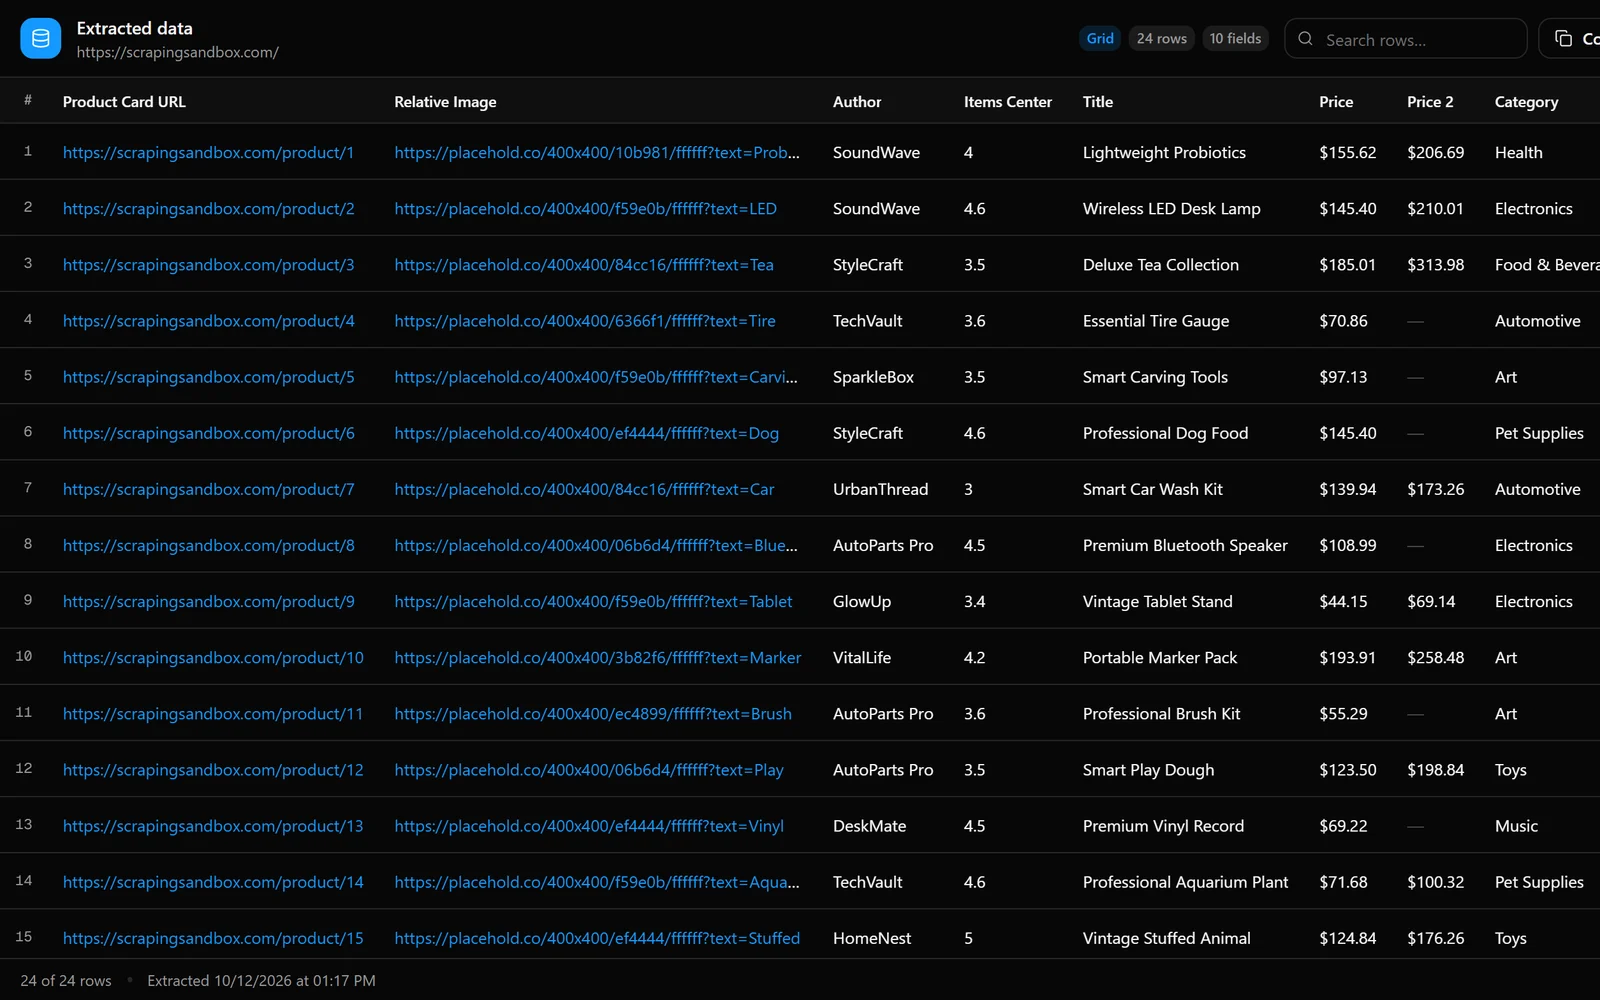Select the DeskMate author cell

click(869, 826)
